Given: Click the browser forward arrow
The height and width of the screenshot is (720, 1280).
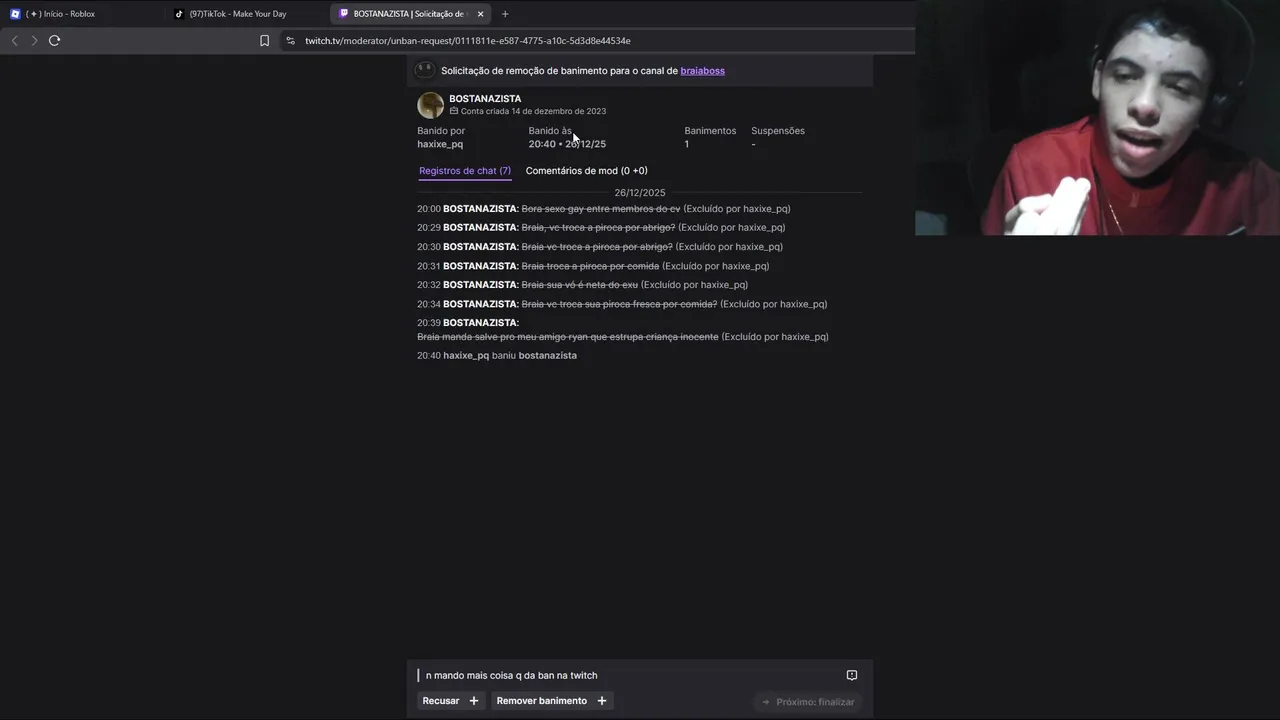Looking at the screenshot, I should tap(34, 41).
